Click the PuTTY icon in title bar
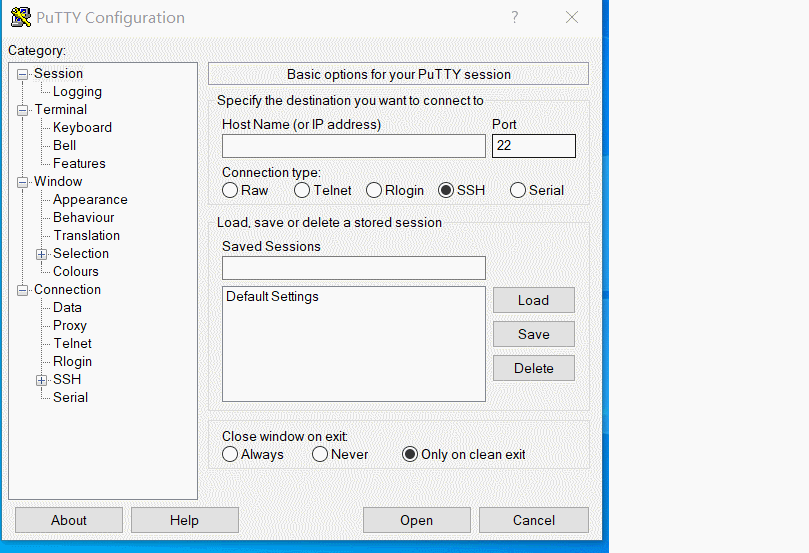Image resolution: width=809 pixels, height=553 pixels. tap(20, 17)
